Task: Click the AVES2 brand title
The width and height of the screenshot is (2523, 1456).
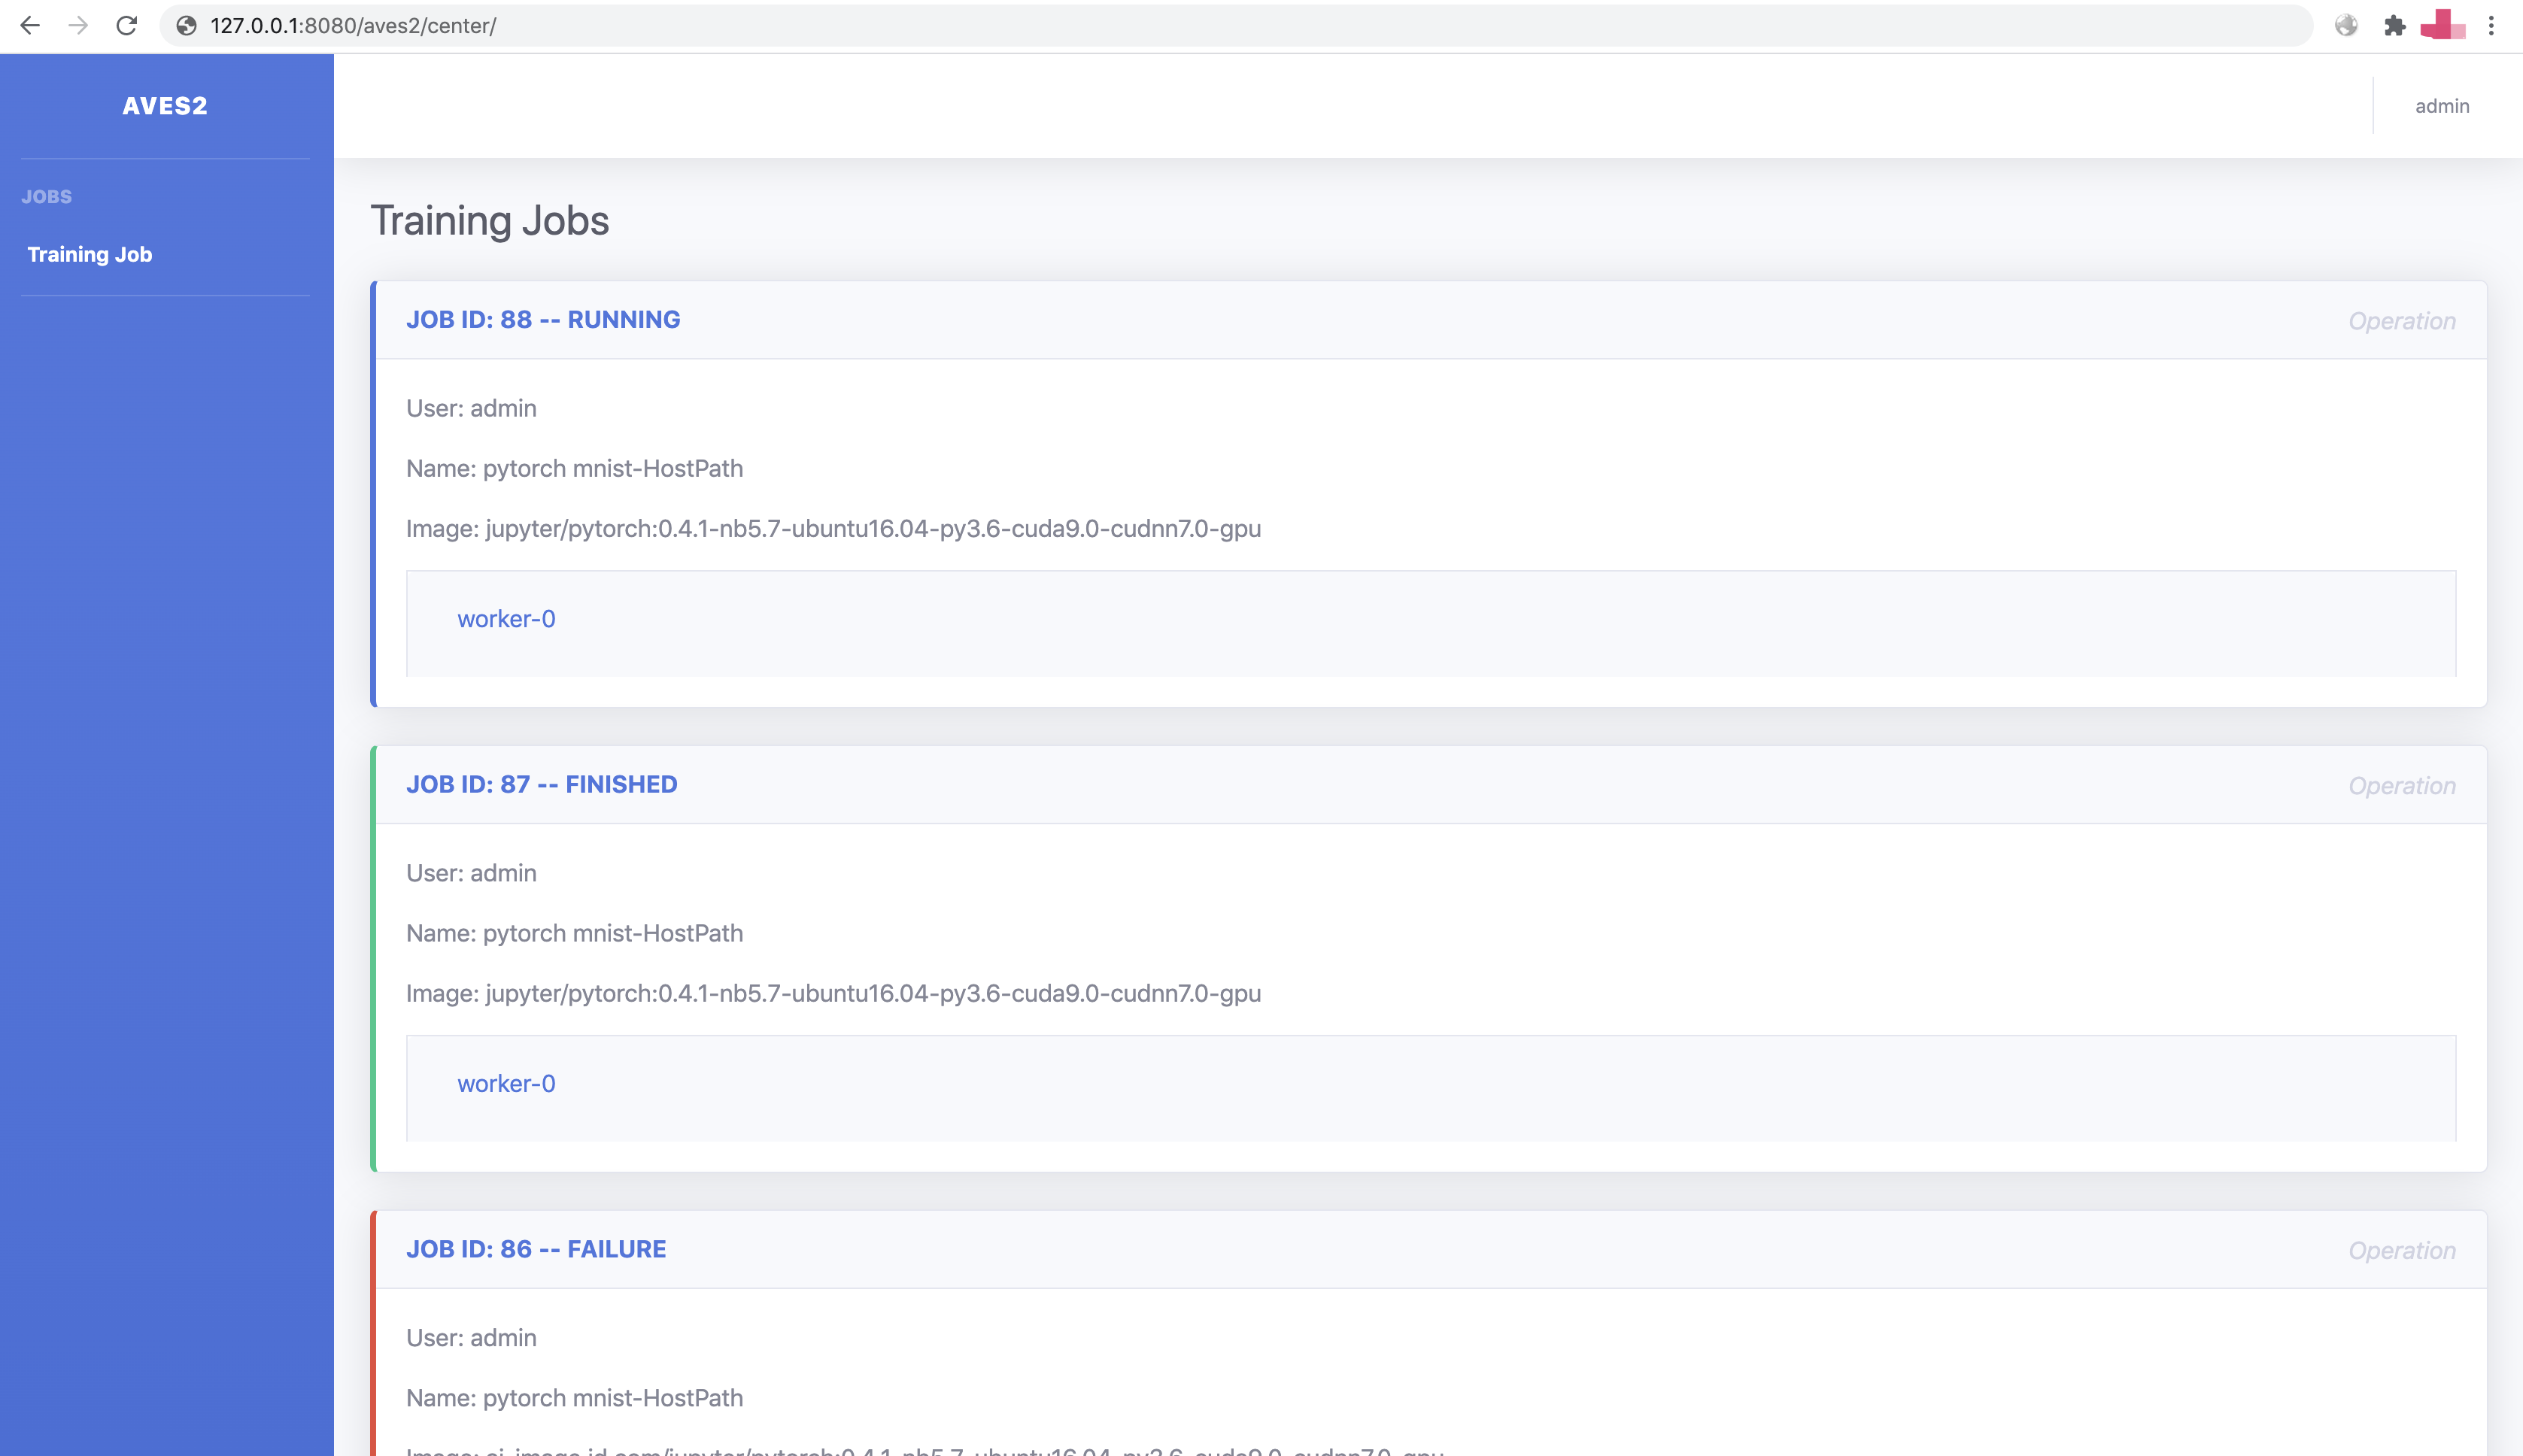Action: (x=165, y=106)
